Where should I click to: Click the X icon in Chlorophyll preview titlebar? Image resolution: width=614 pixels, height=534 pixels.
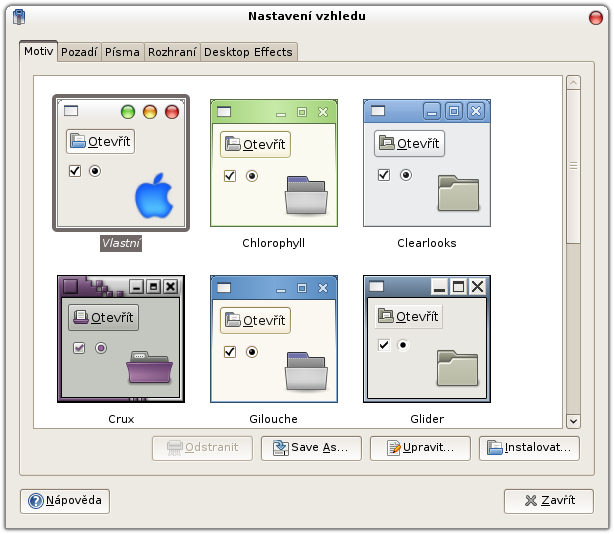(x=323, y=112)
